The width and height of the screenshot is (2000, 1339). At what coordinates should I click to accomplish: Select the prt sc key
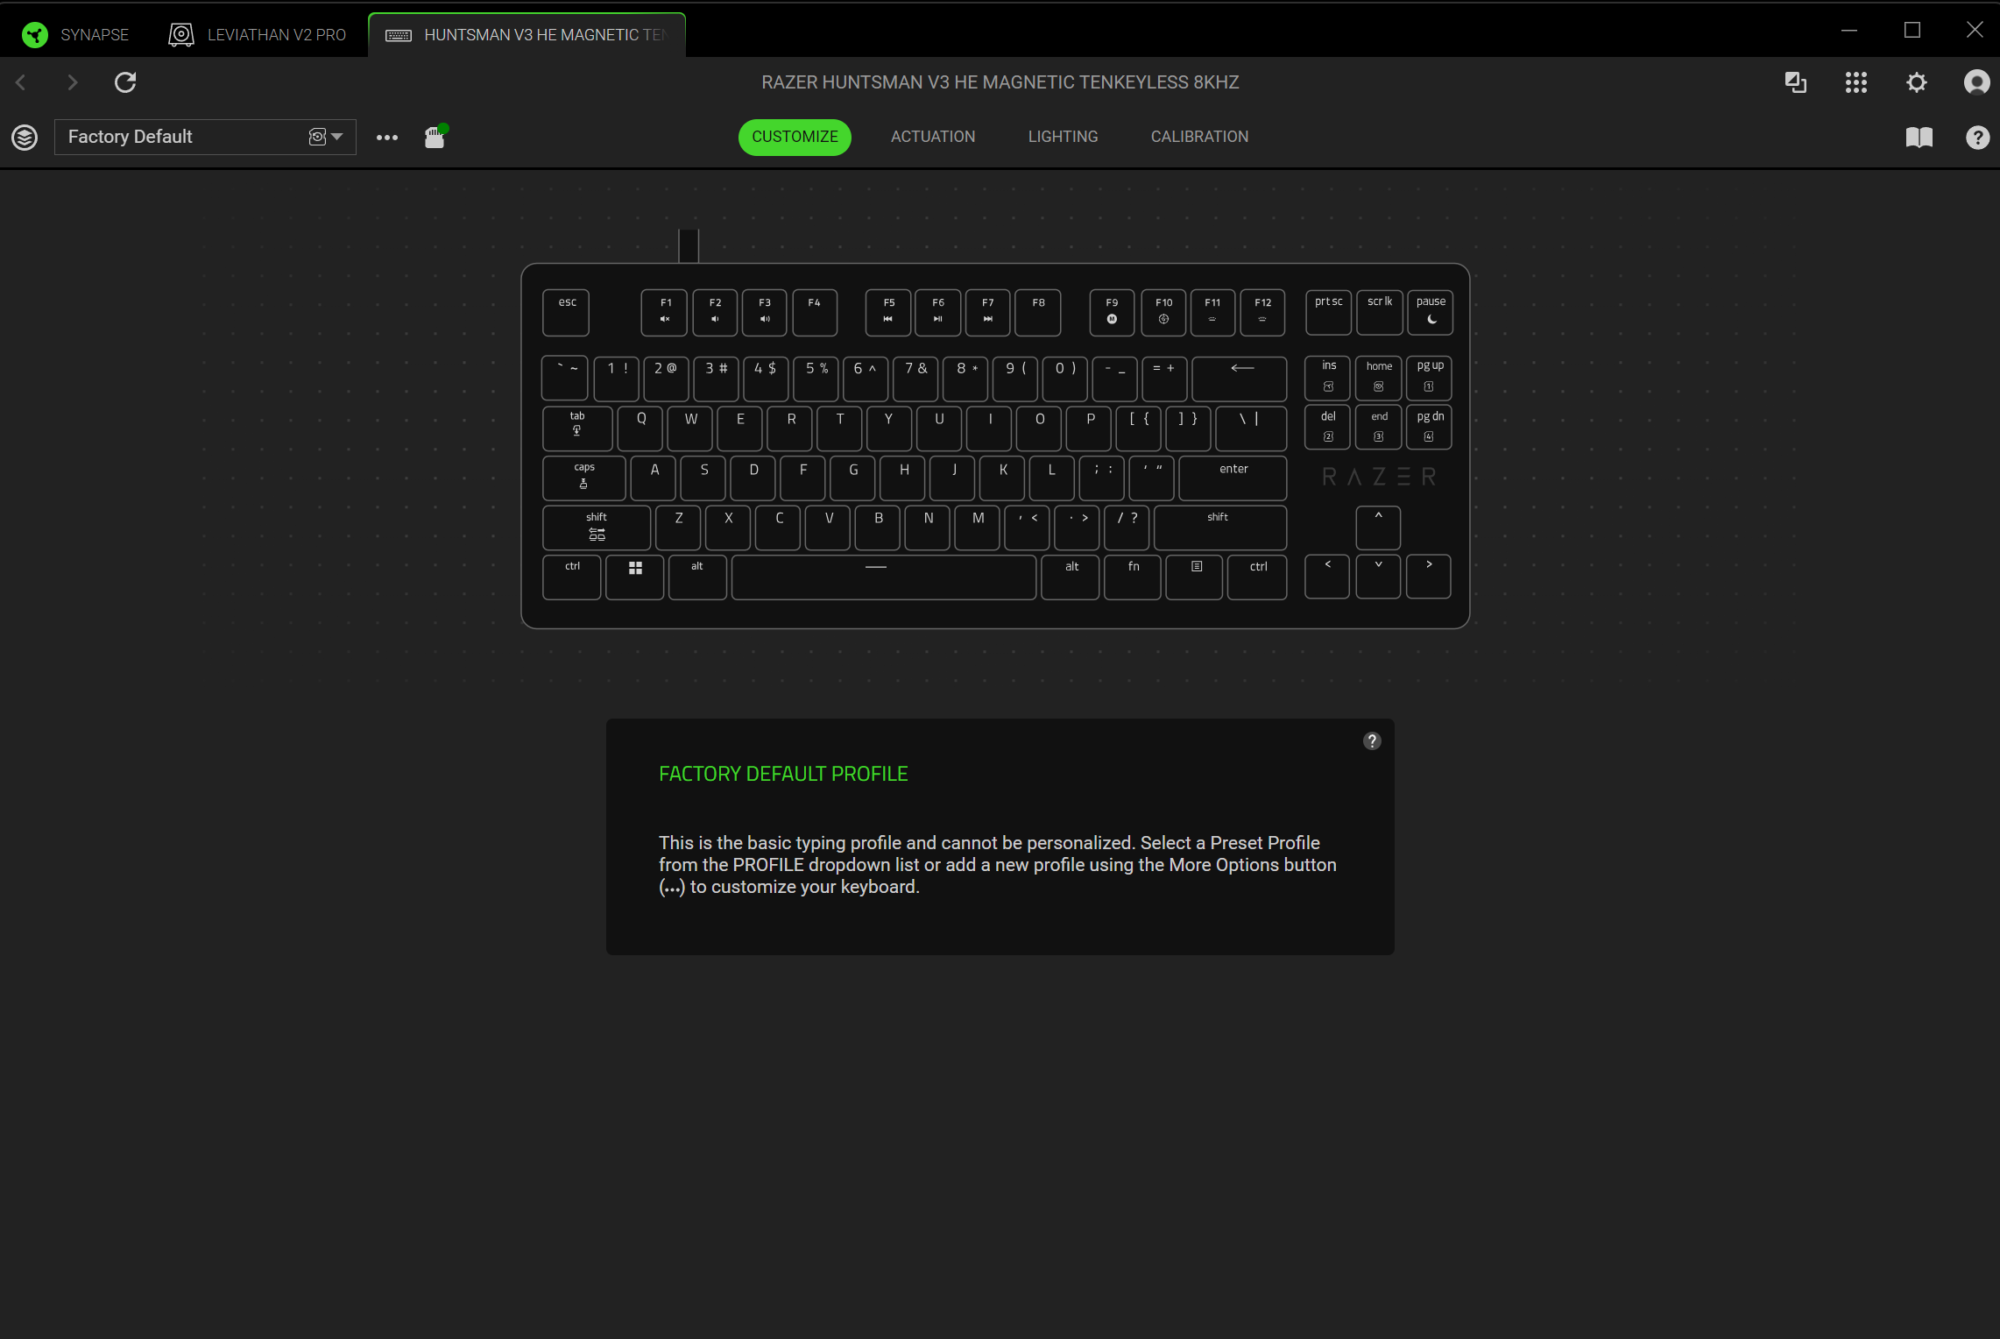point(1329,313)
